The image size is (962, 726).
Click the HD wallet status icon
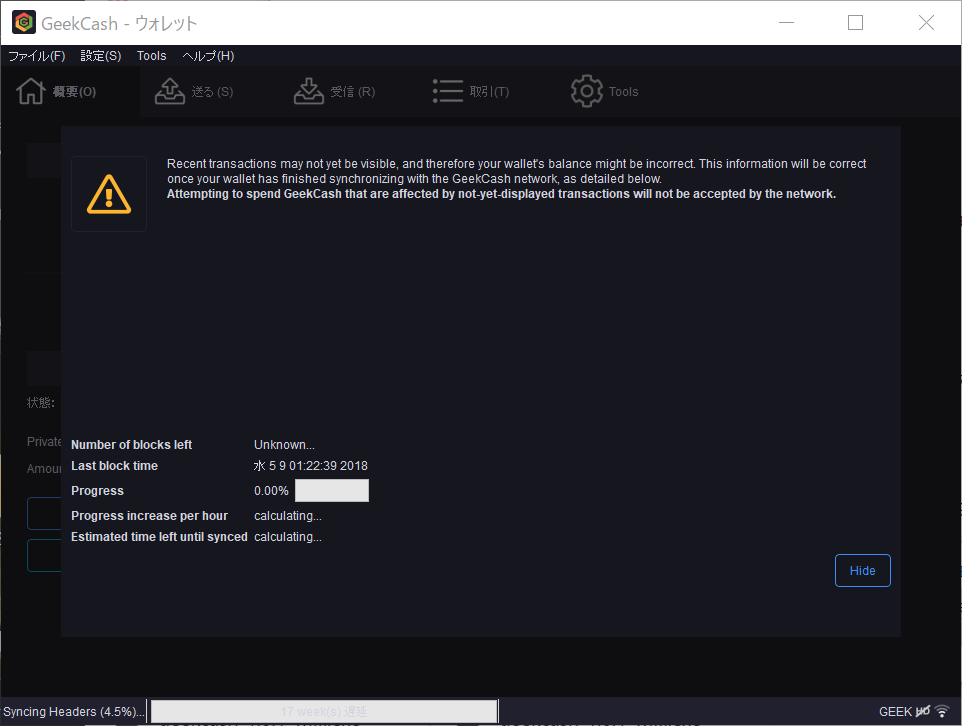[922, 711]
